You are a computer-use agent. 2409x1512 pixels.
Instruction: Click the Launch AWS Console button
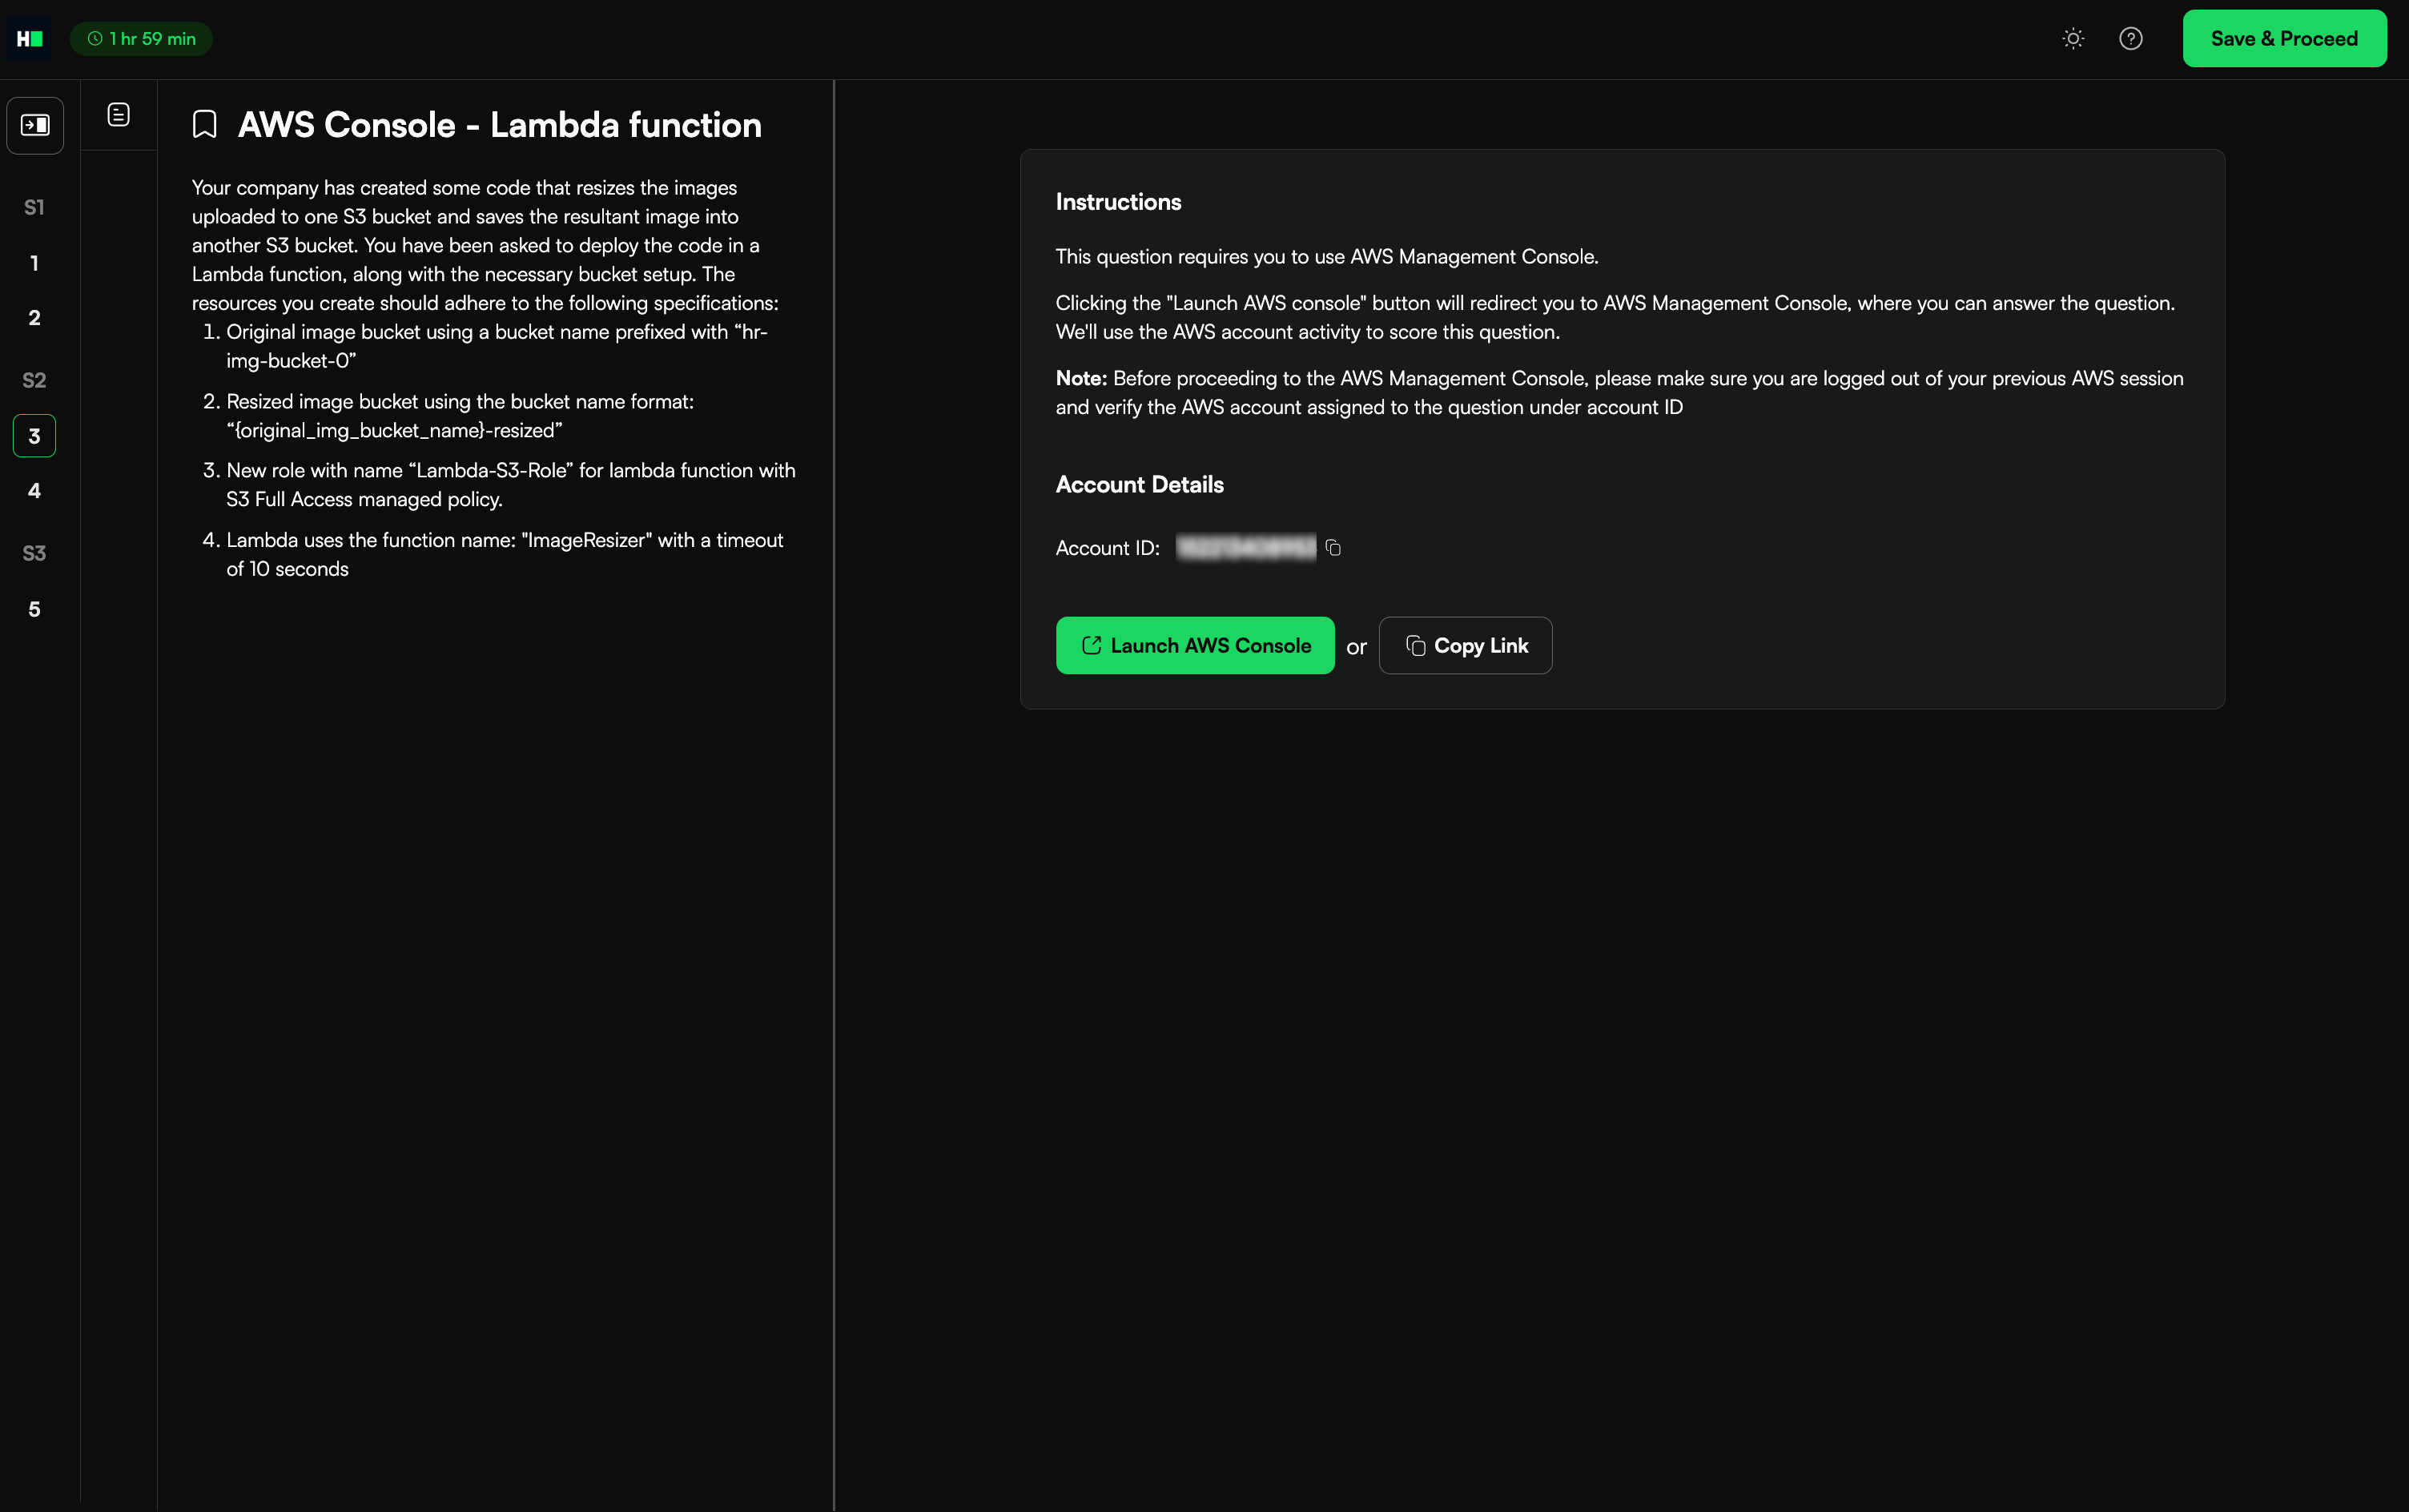1194,646
